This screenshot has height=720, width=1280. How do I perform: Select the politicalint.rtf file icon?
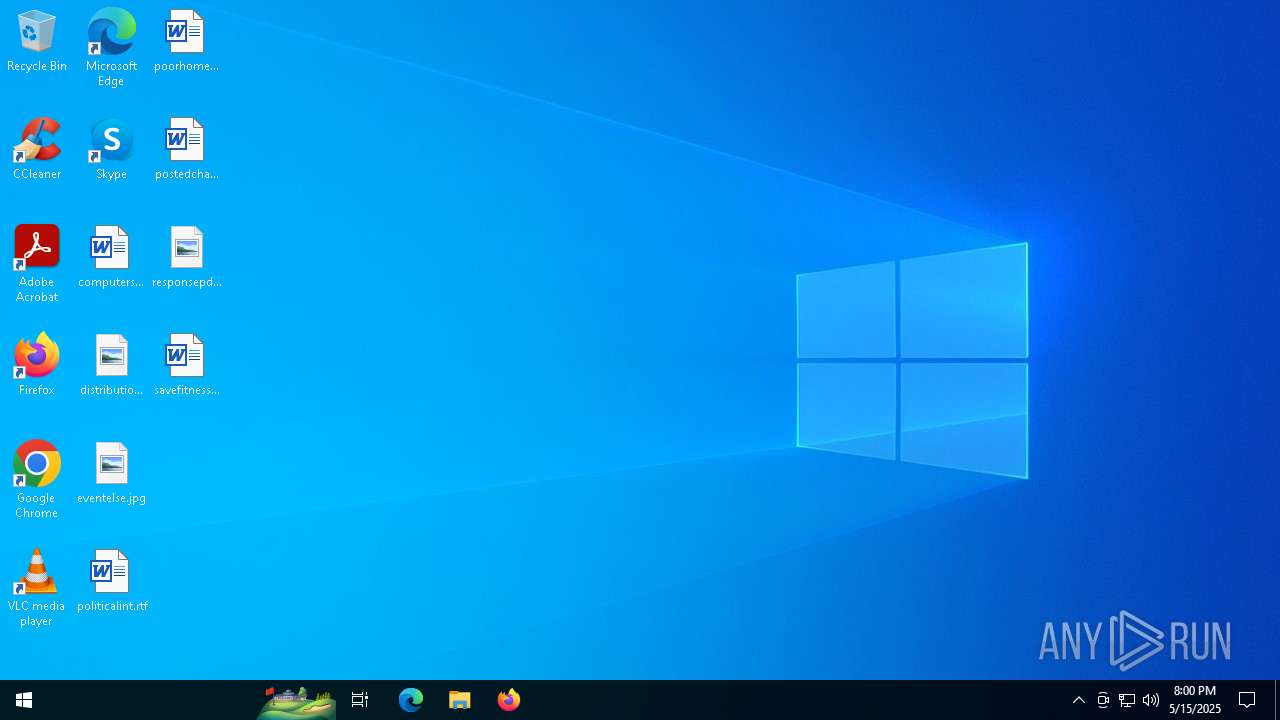point(111,582)
